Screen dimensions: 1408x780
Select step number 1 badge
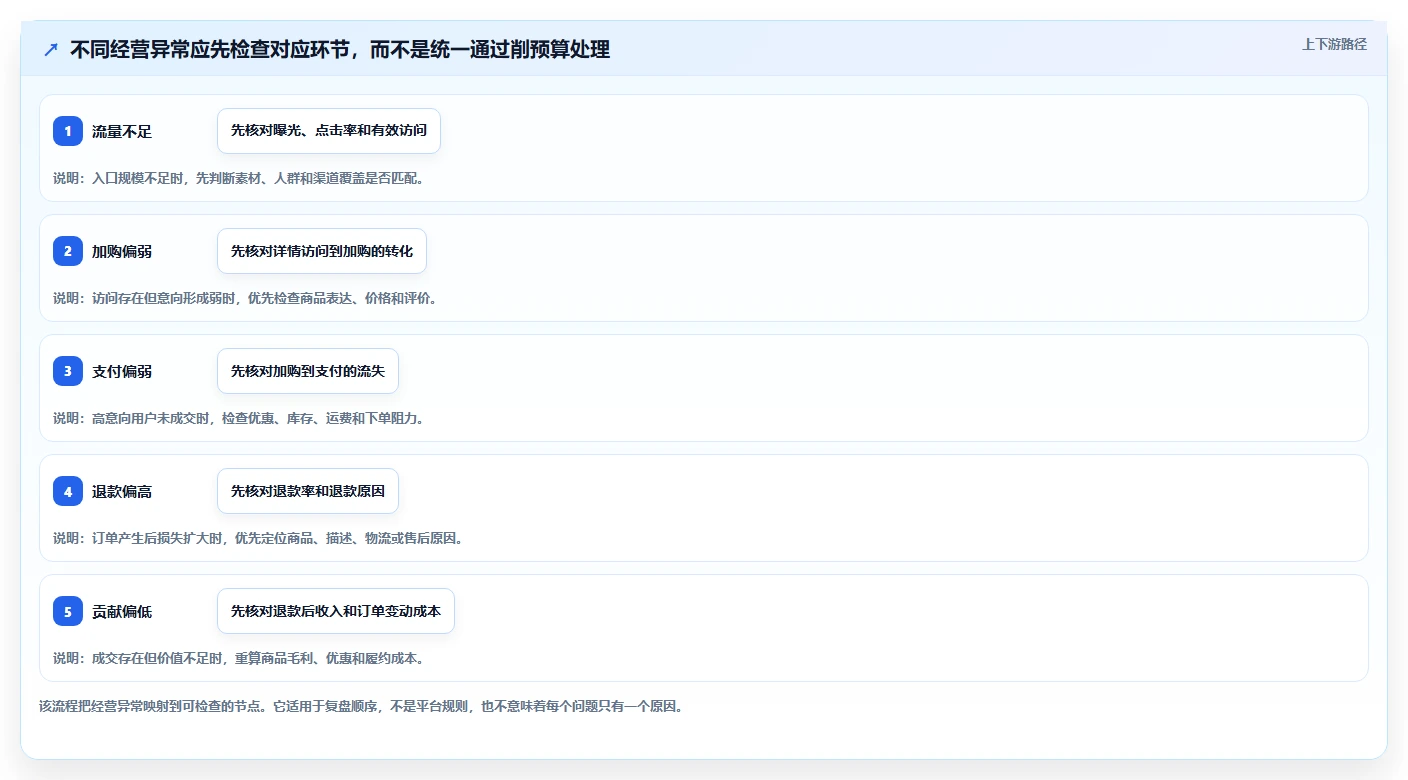point(68,131)
